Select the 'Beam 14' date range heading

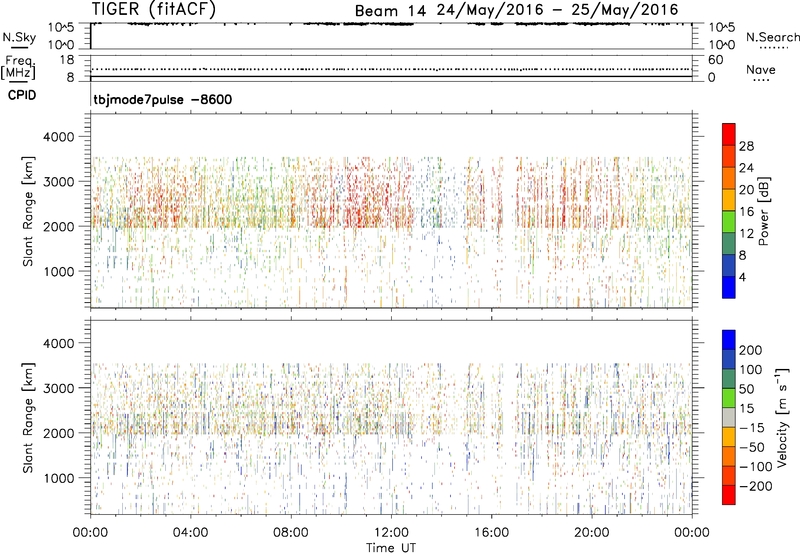[516, 10]
